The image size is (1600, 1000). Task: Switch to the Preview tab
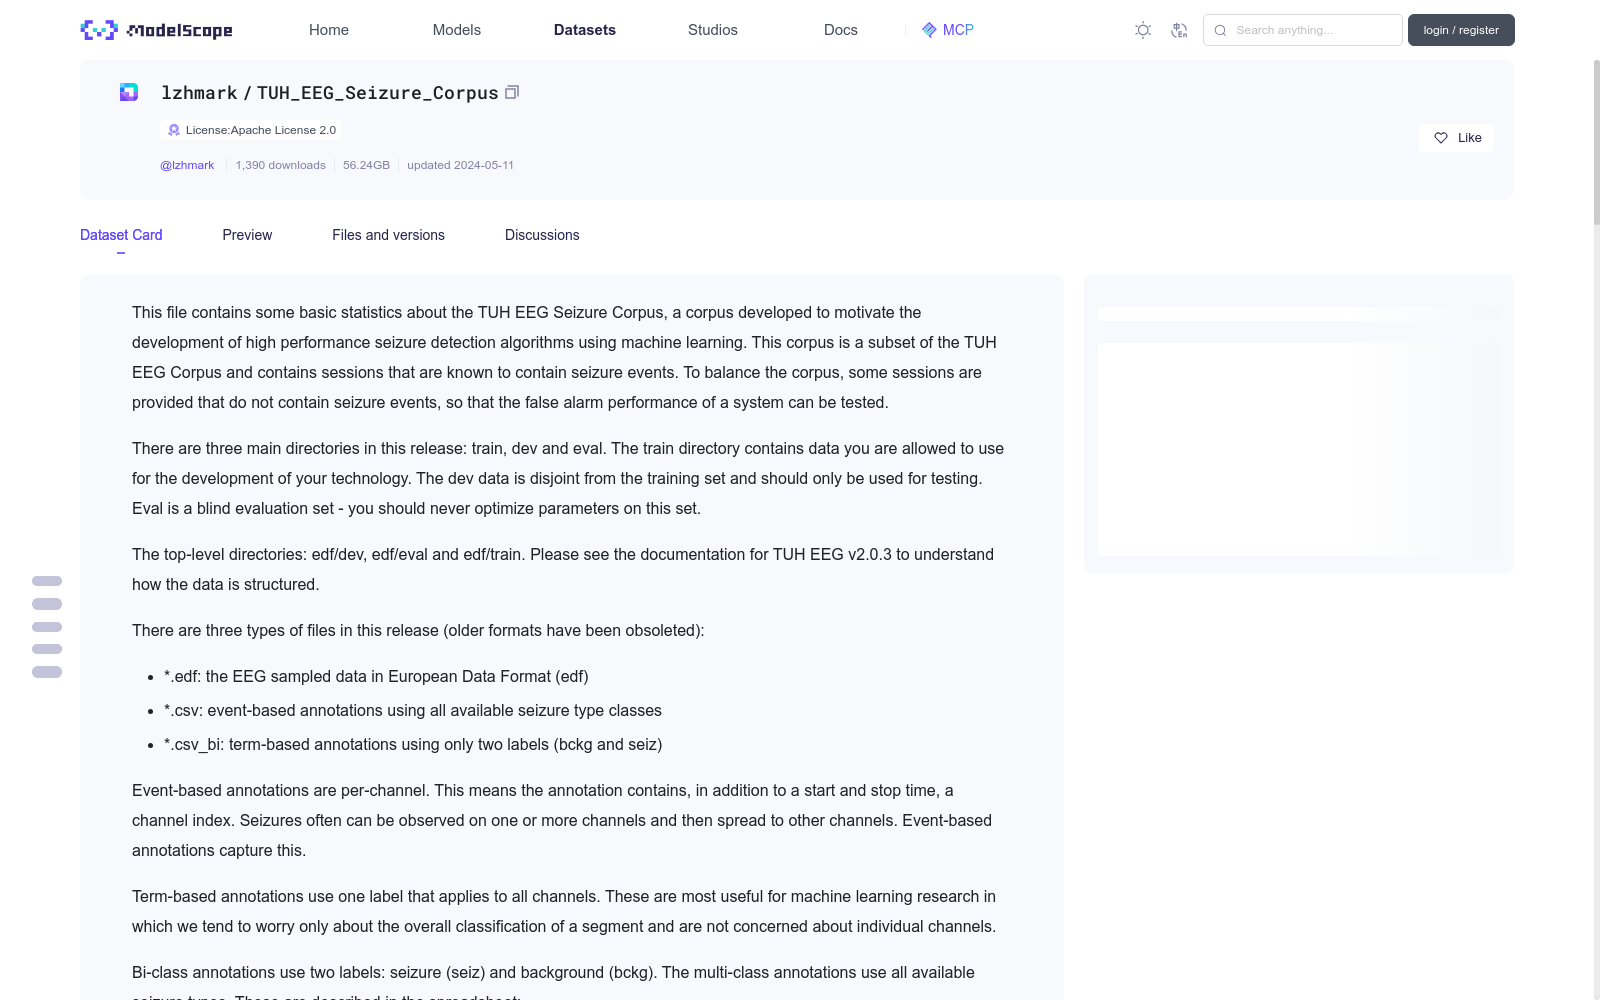[x=247, y=235]
